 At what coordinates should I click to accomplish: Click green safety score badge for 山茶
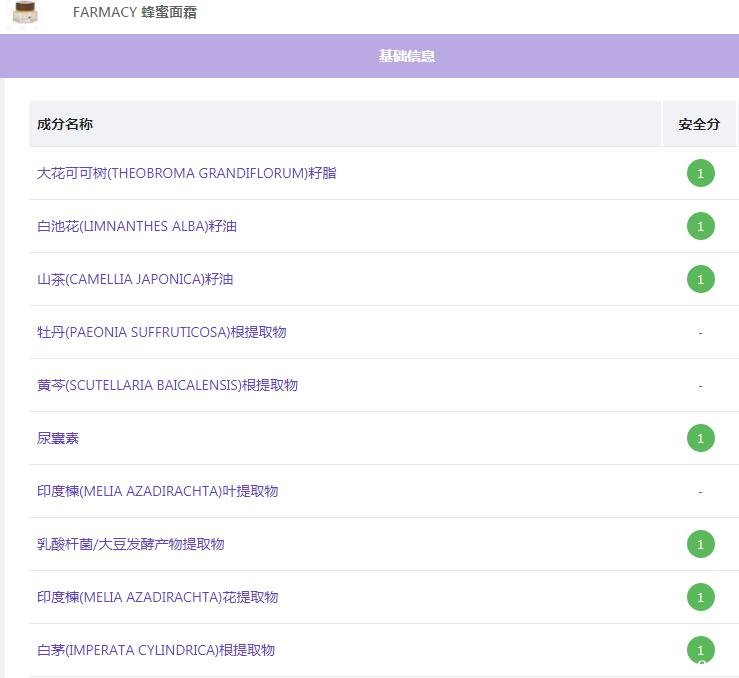pos(700,279)
